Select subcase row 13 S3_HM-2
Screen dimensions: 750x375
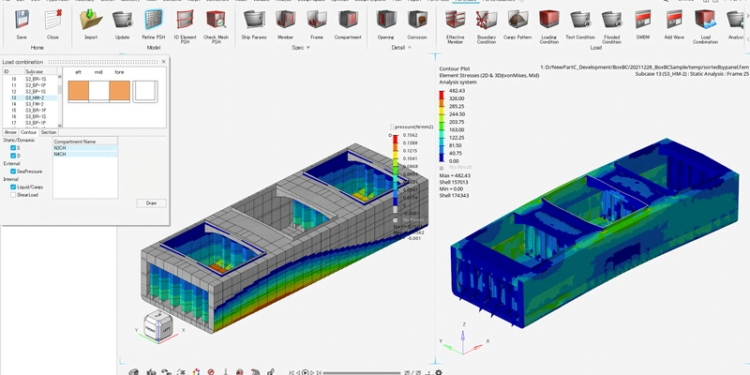[30, 98]
